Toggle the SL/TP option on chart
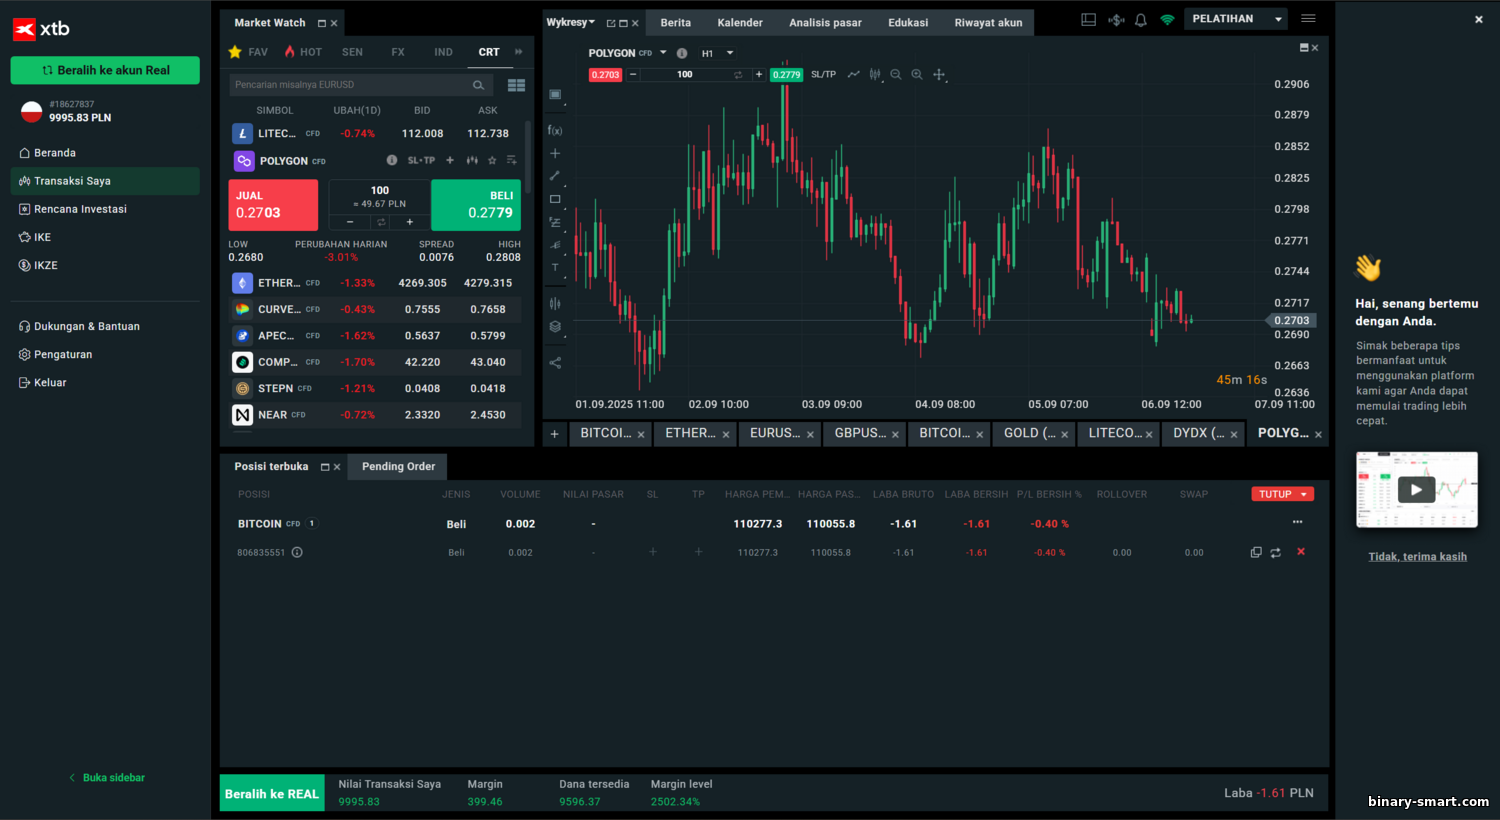This screenshot has width=1500, height=820. pyautogui.click(x=823, y=75)
